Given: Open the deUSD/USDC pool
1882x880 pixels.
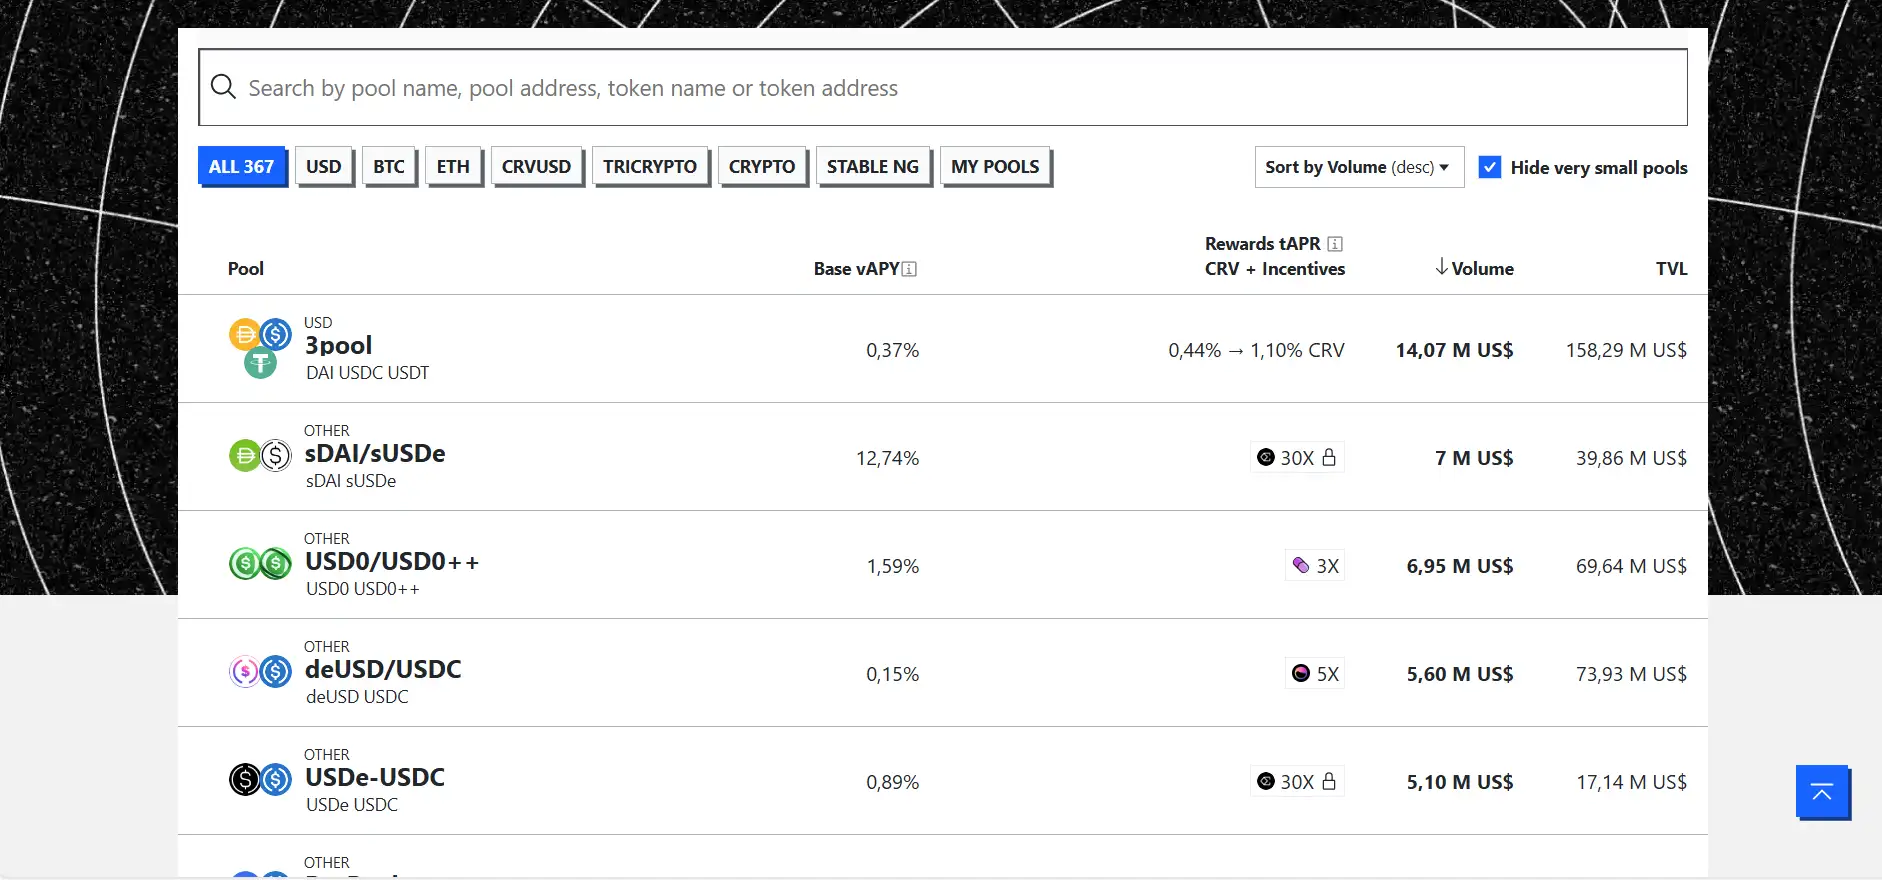Looking at the screenshot, I should [x=383, y=670].
